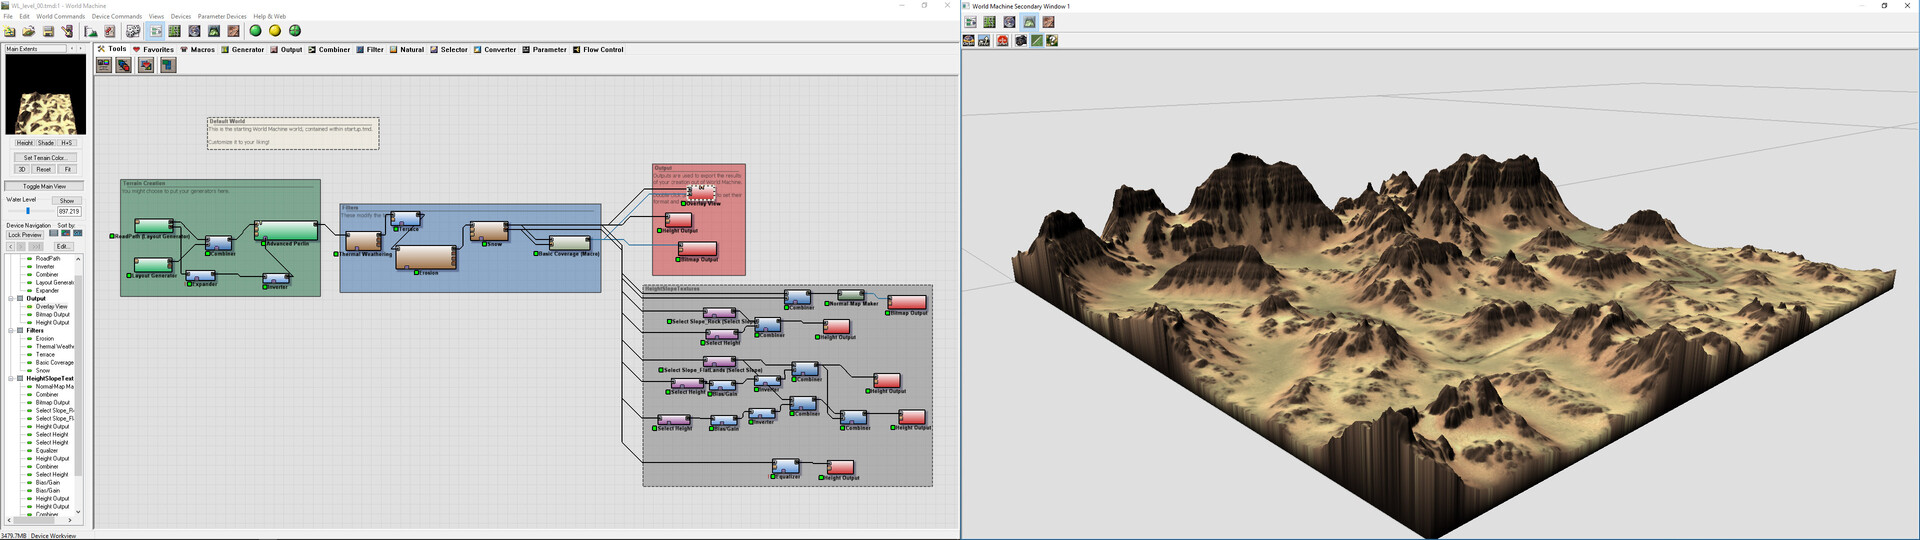This screenshot has height=540, width=1920.
Task: Select Height preview mode button
Action: pyautogui.click(x=24, y=143)
